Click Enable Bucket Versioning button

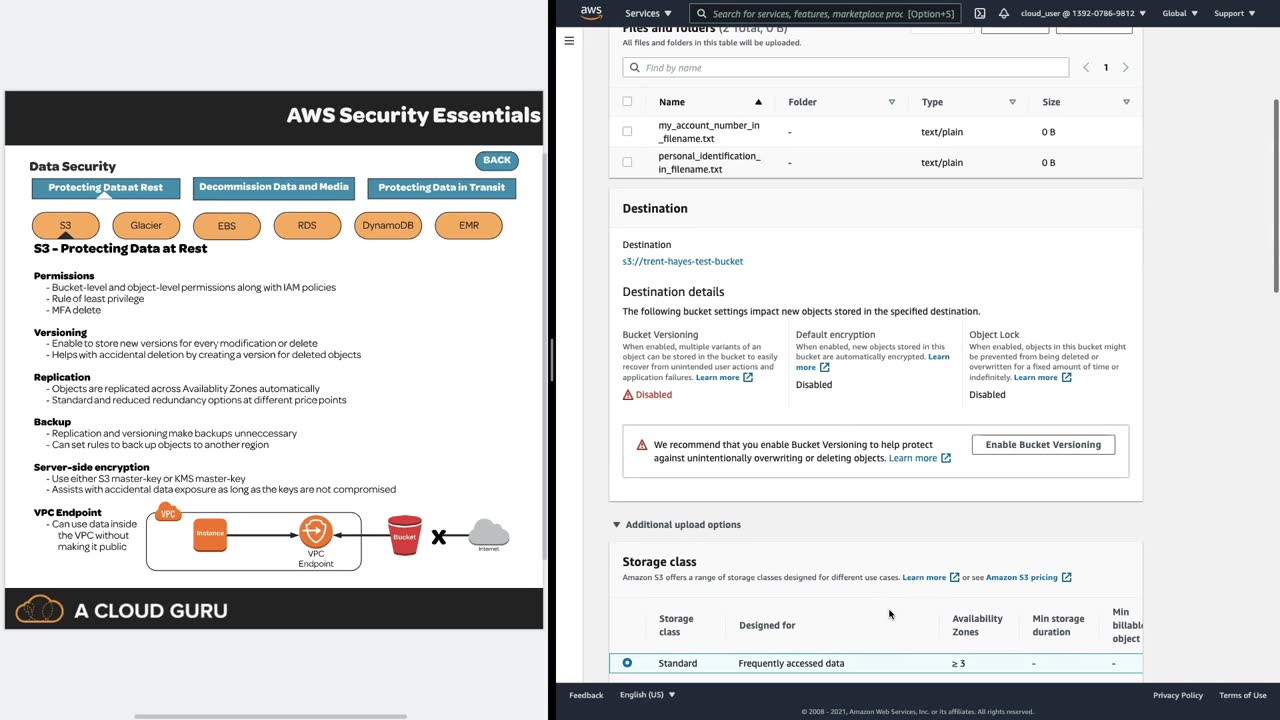(1043, 445)
